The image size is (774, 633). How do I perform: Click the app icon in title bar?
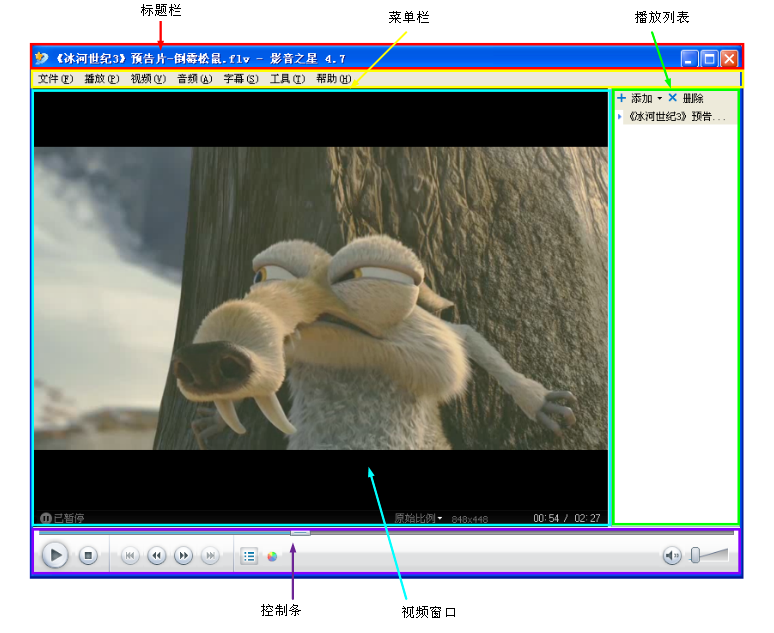coord(42,59)
